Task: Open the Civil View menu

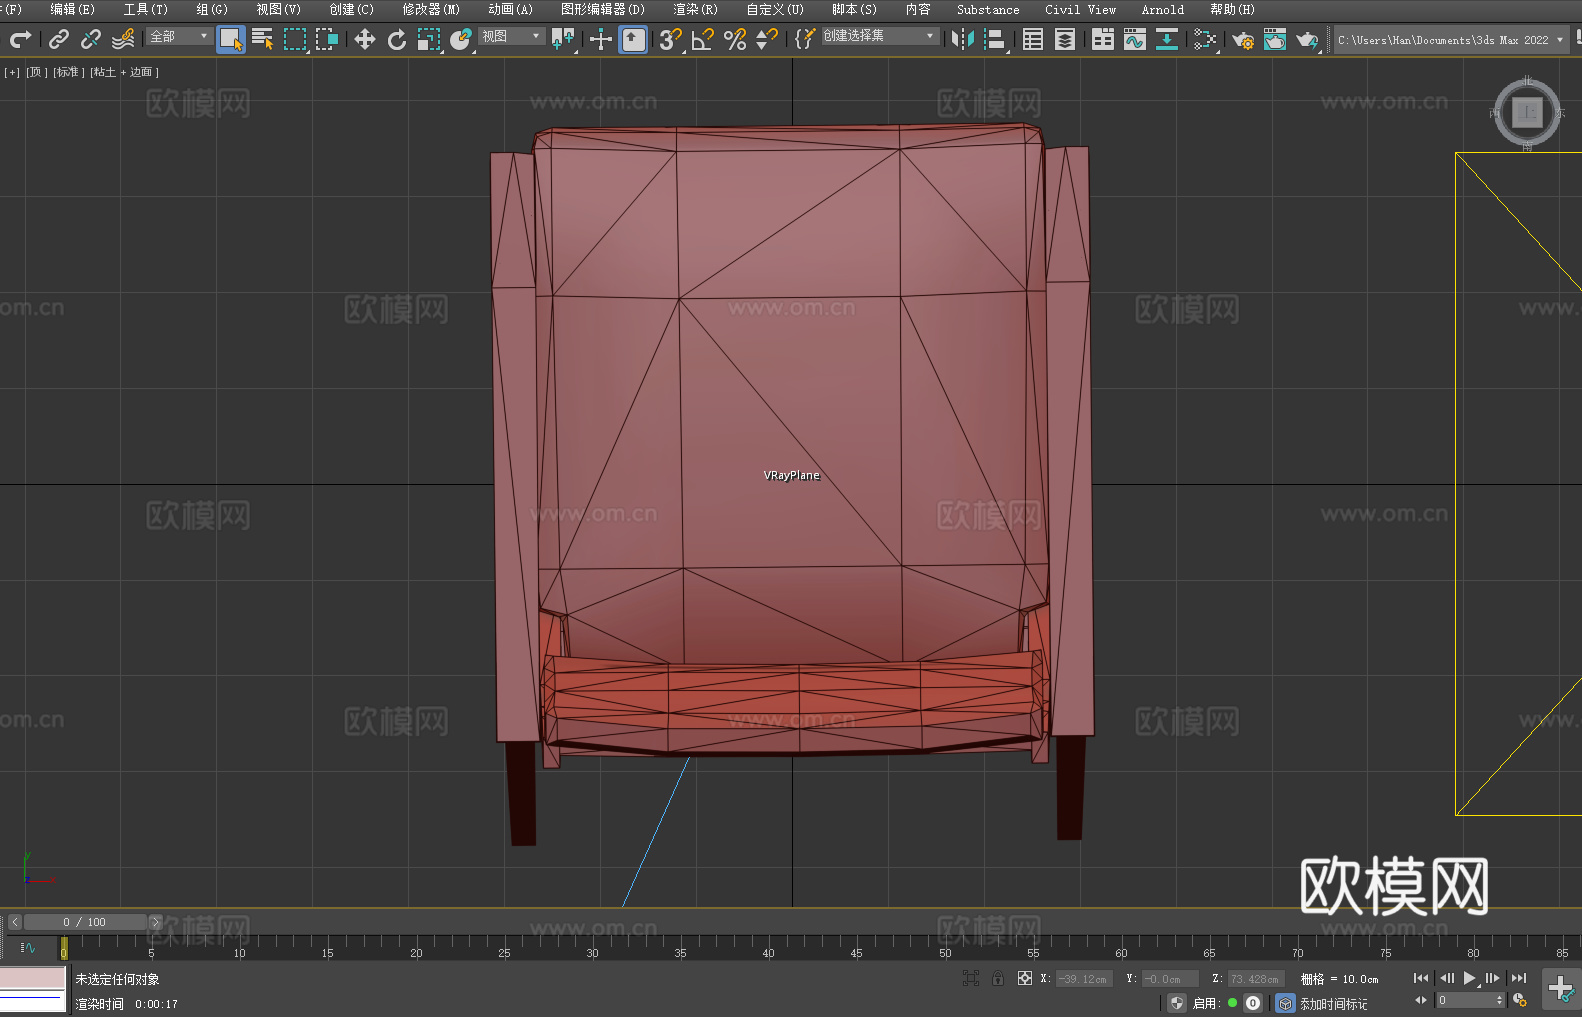Action: 1081,9
